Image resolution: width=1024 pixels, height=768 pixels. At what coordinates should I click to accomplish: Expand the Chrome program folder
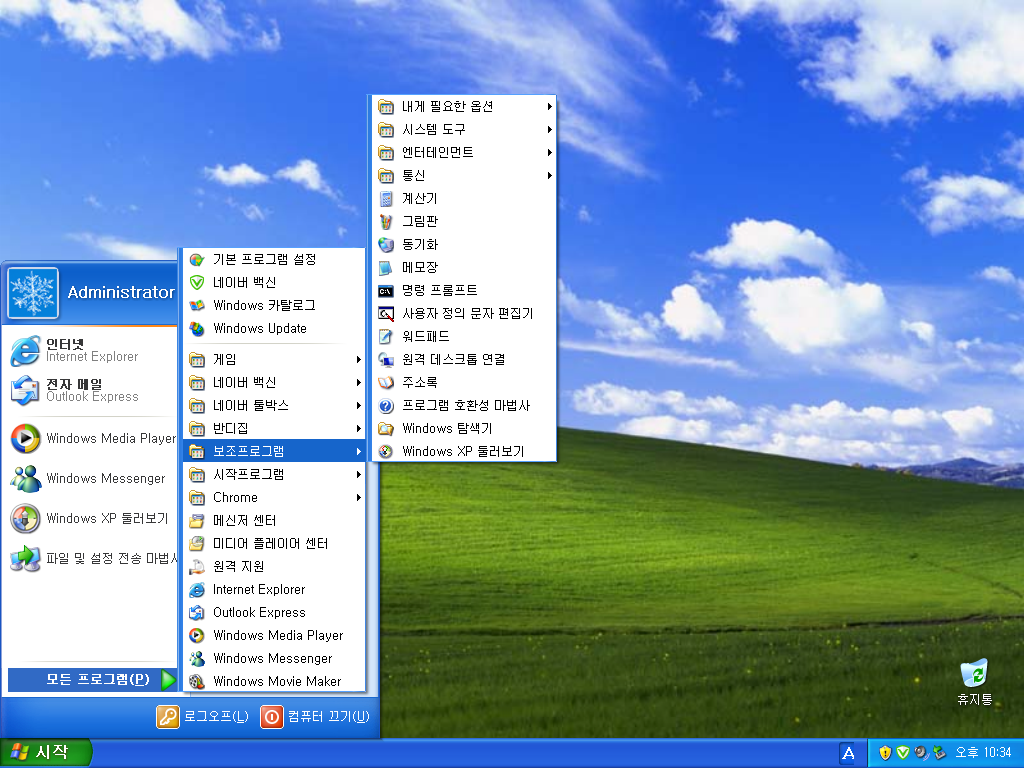coord(235,497)
